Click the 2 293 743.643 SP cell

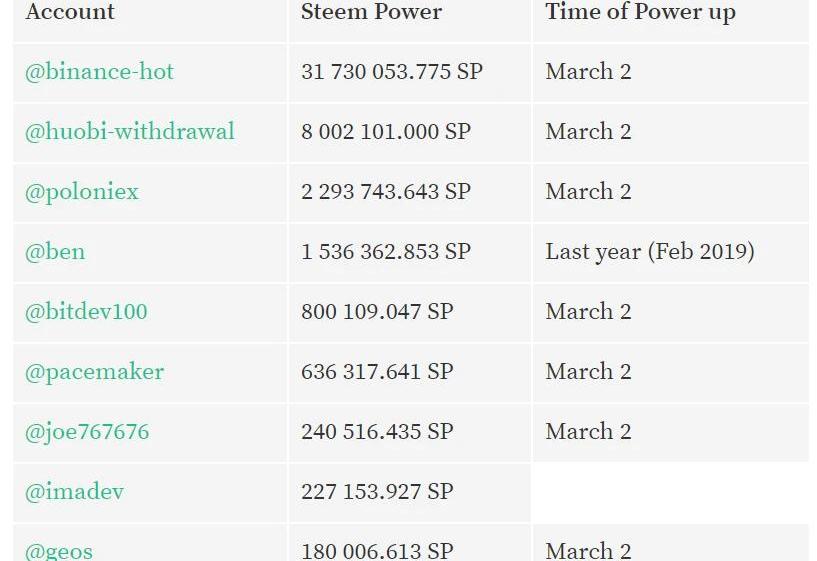pos(385,192)
